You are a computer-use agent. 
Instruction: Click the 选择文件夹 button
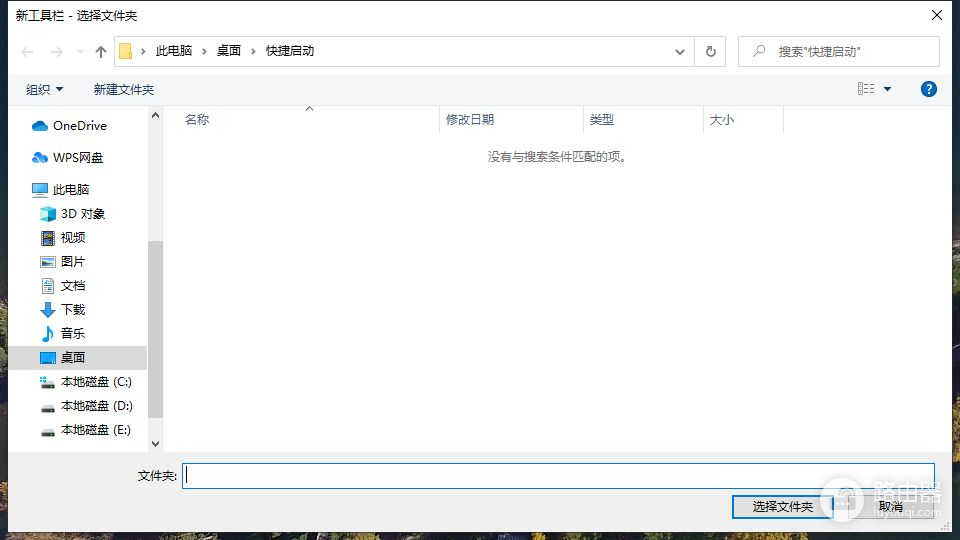click(782, 507)
